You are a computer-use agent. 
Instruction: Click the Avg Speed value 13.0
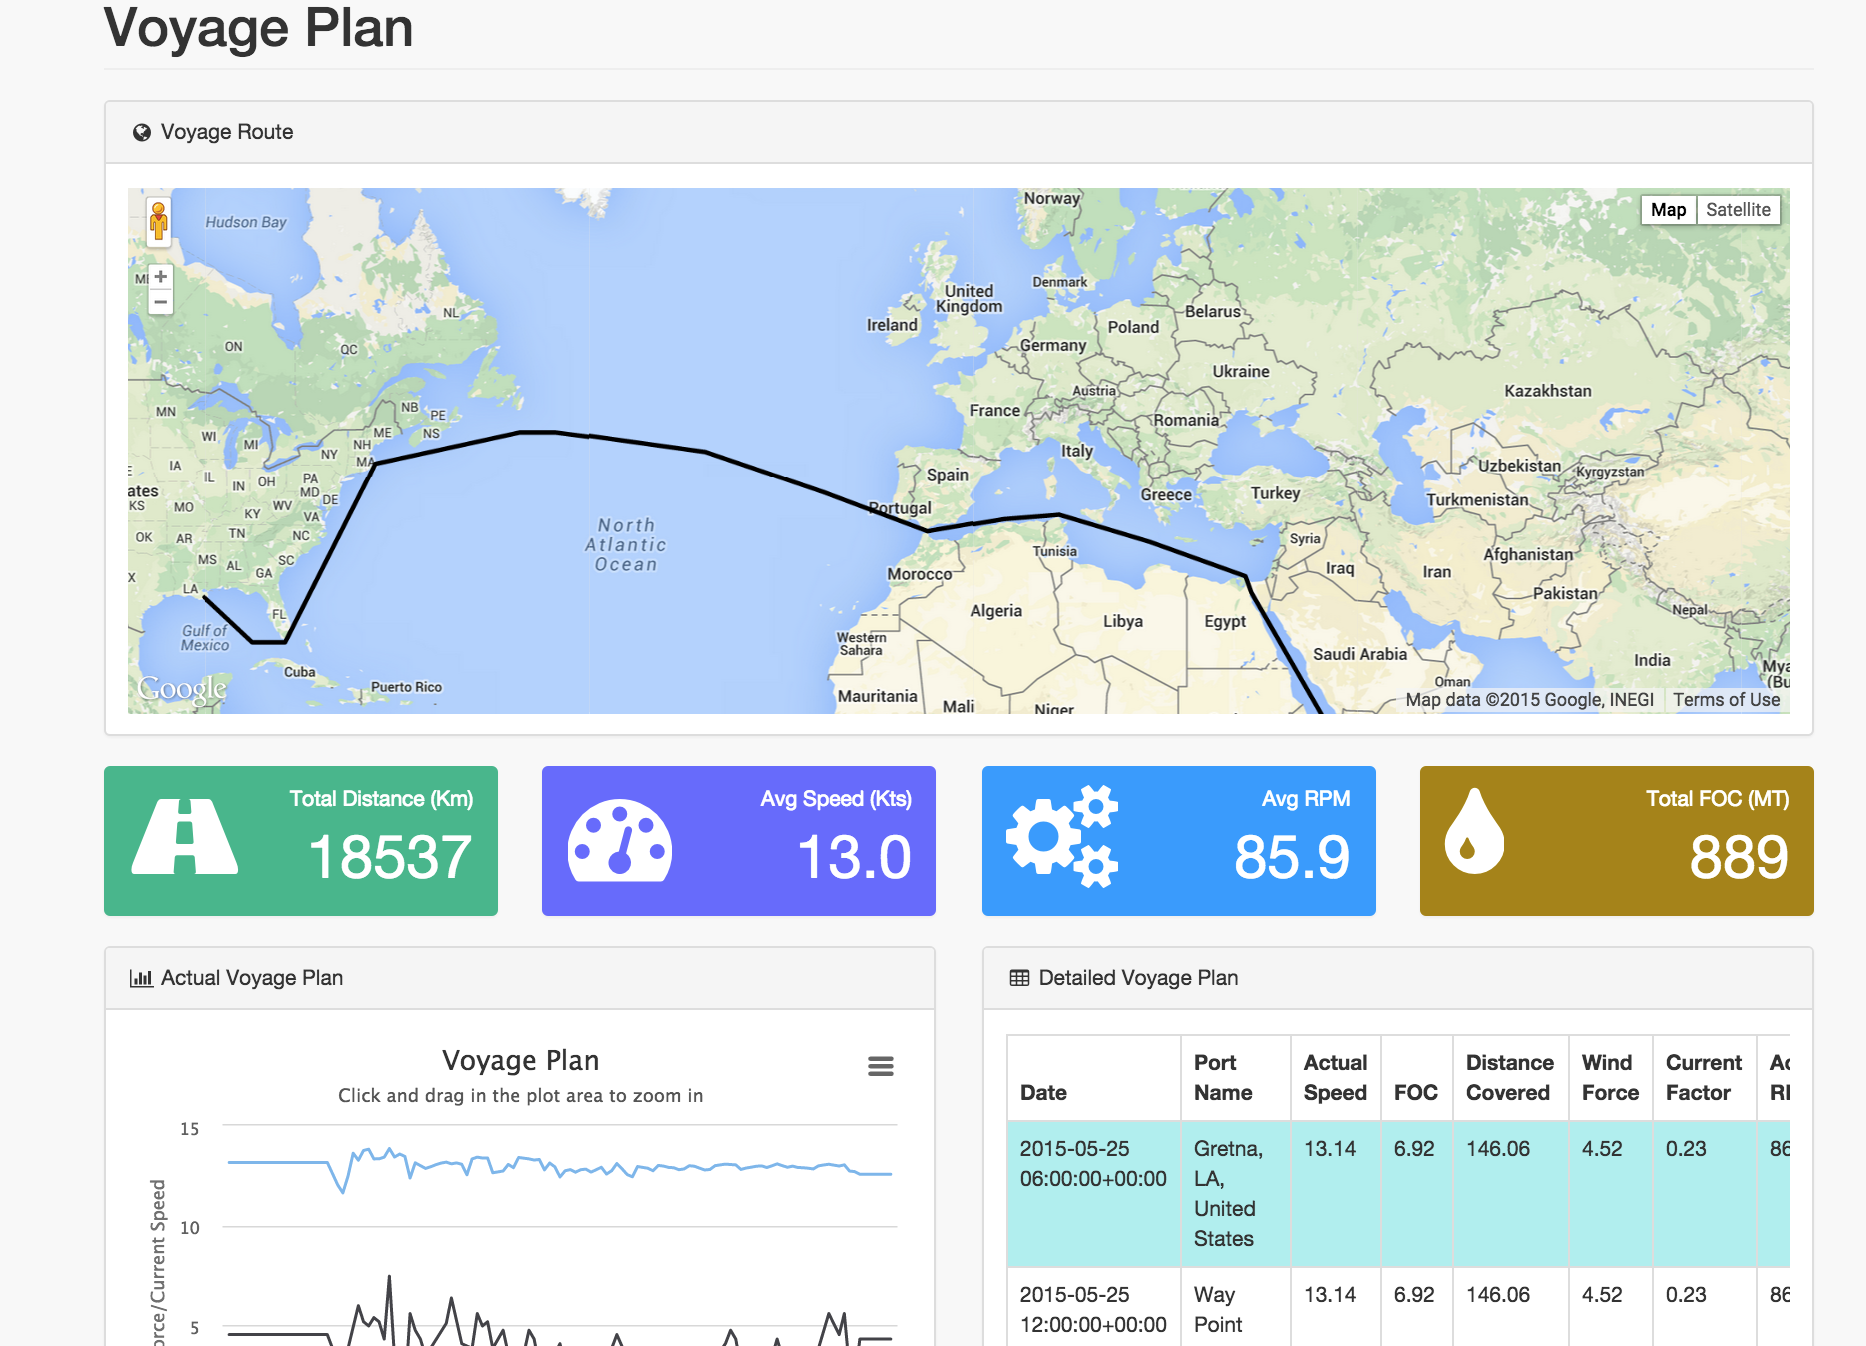[x=854, y=858]
